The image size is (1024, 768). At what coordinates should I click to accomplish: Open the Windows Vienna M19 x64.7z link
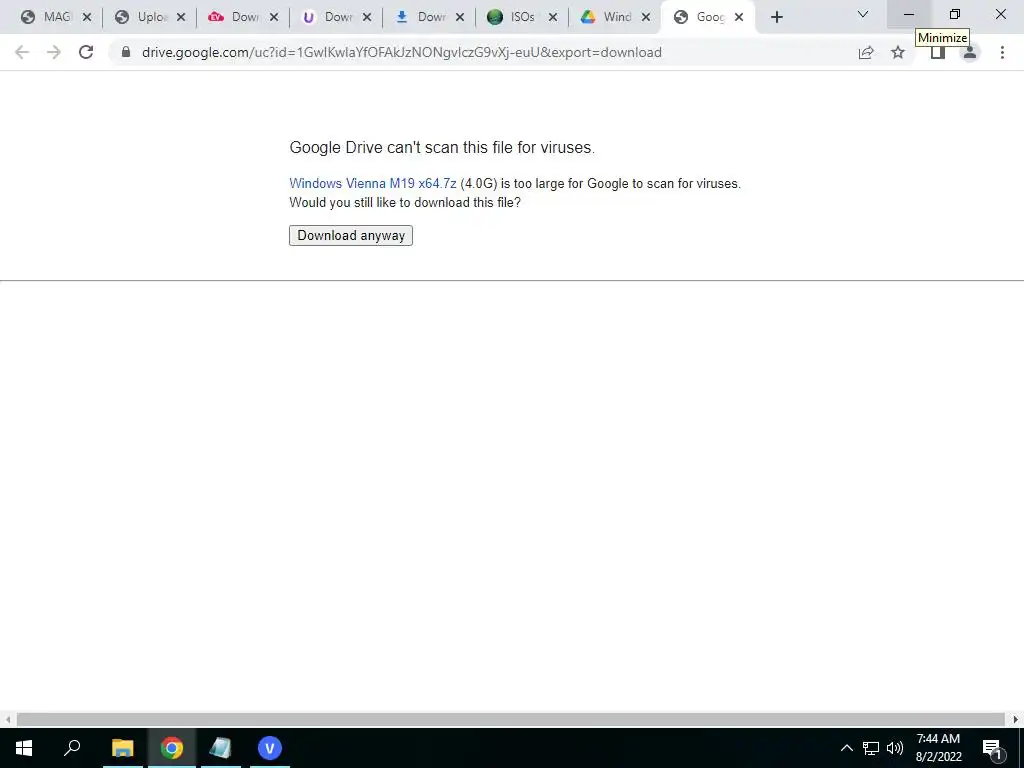373,184
